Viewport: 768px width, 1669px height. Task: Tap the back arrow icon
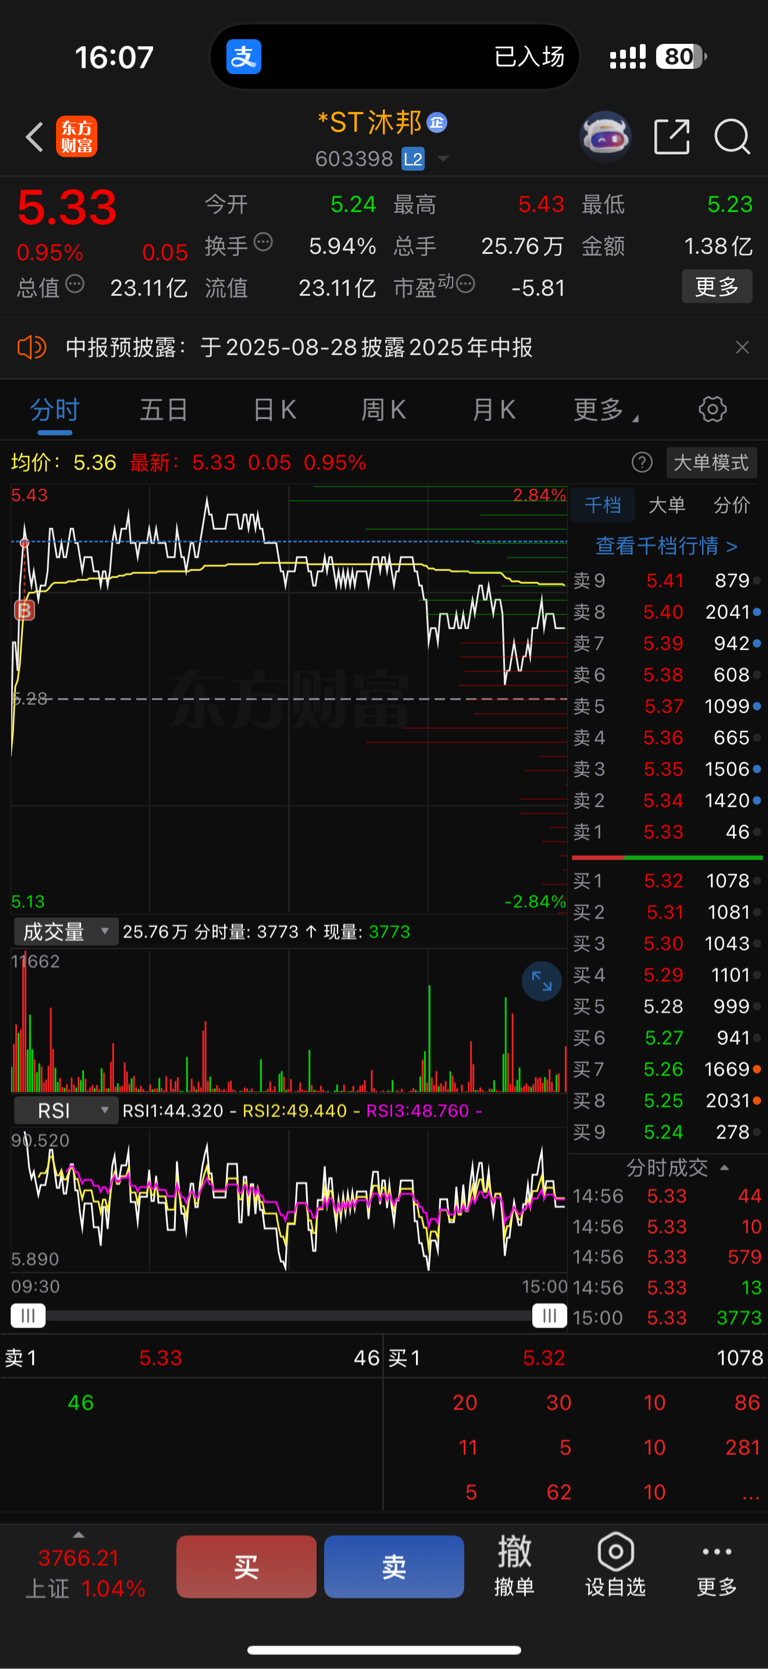[x=34, y=137]
